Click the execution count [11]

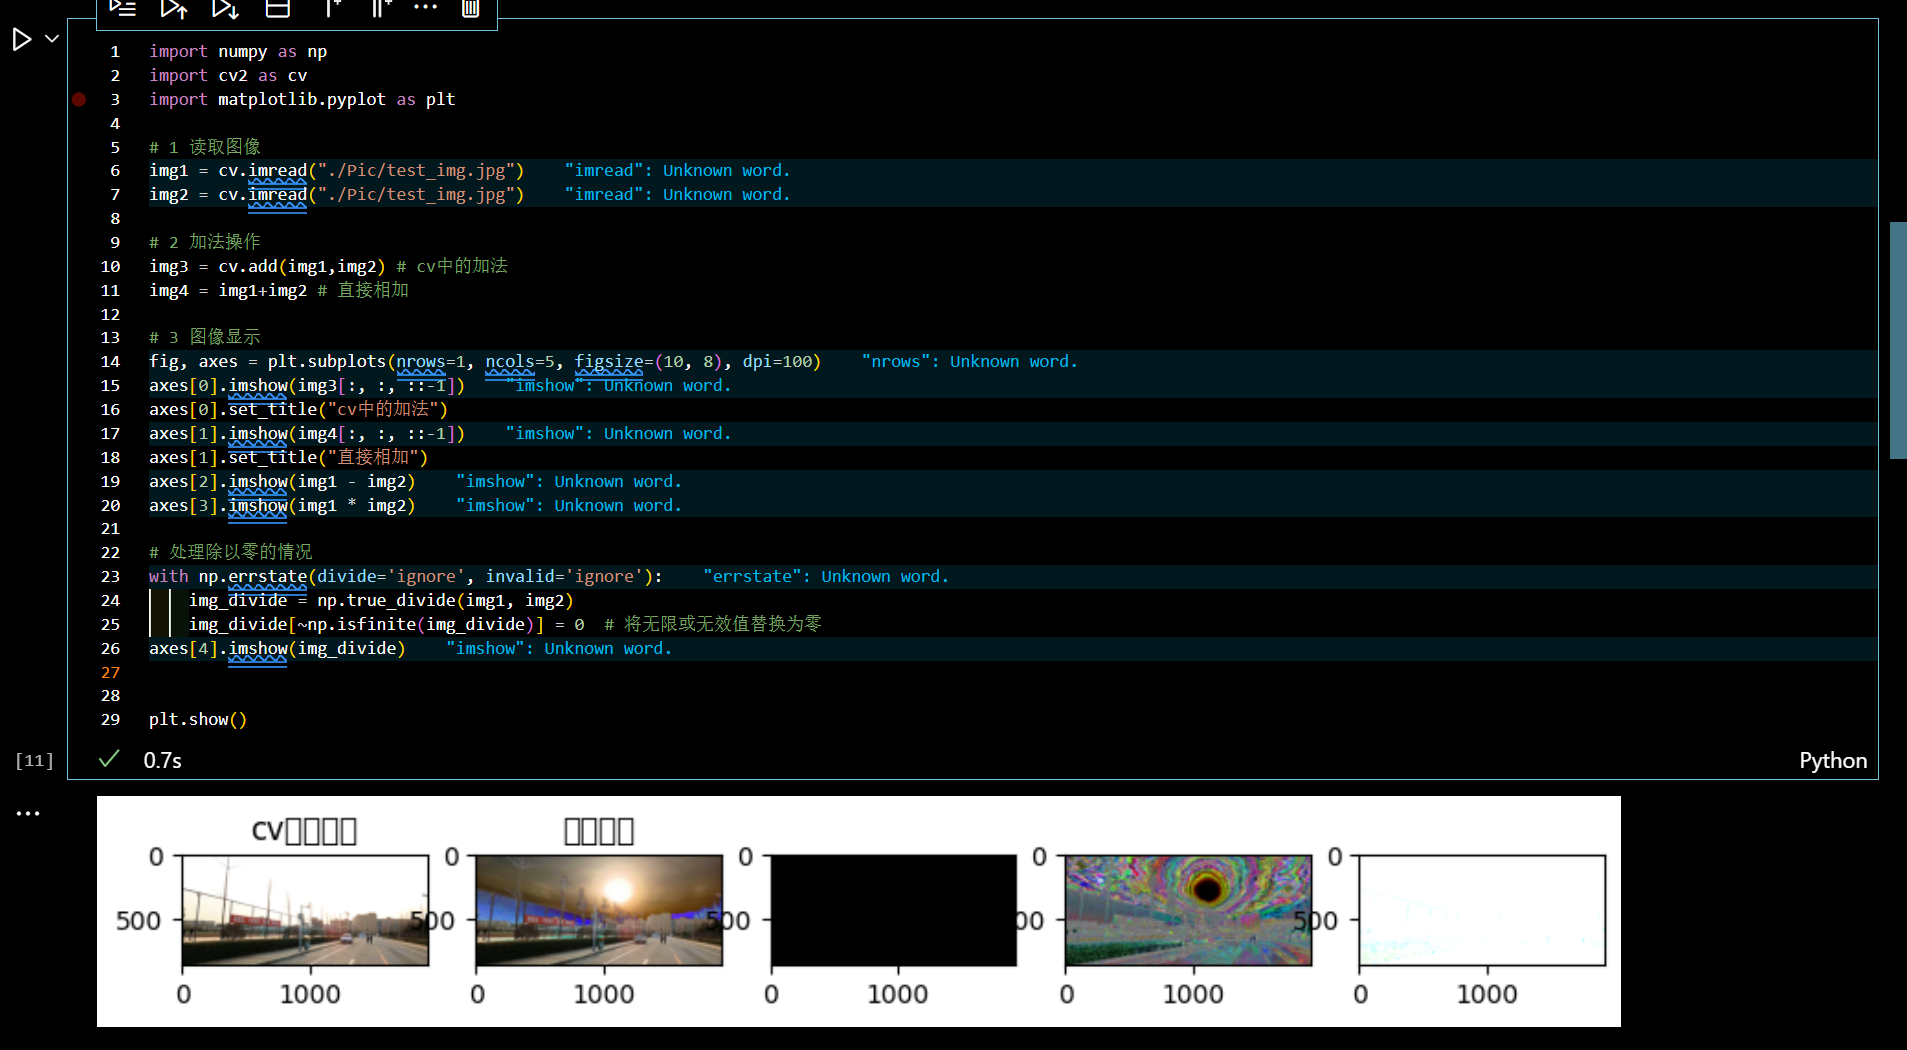click(x=34, y=760)
